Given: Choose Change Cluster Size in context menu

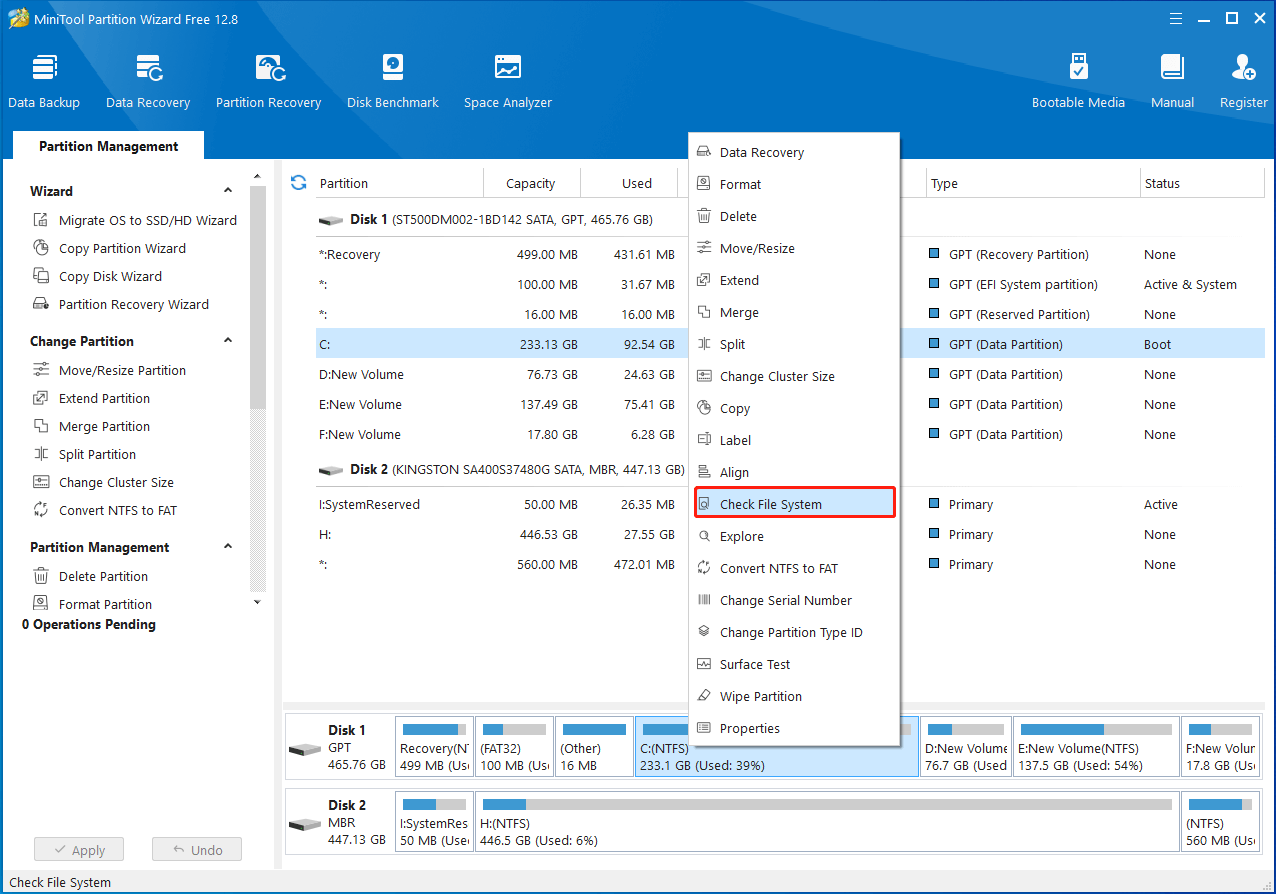Looking at the screenshot, I should point(794,376).
